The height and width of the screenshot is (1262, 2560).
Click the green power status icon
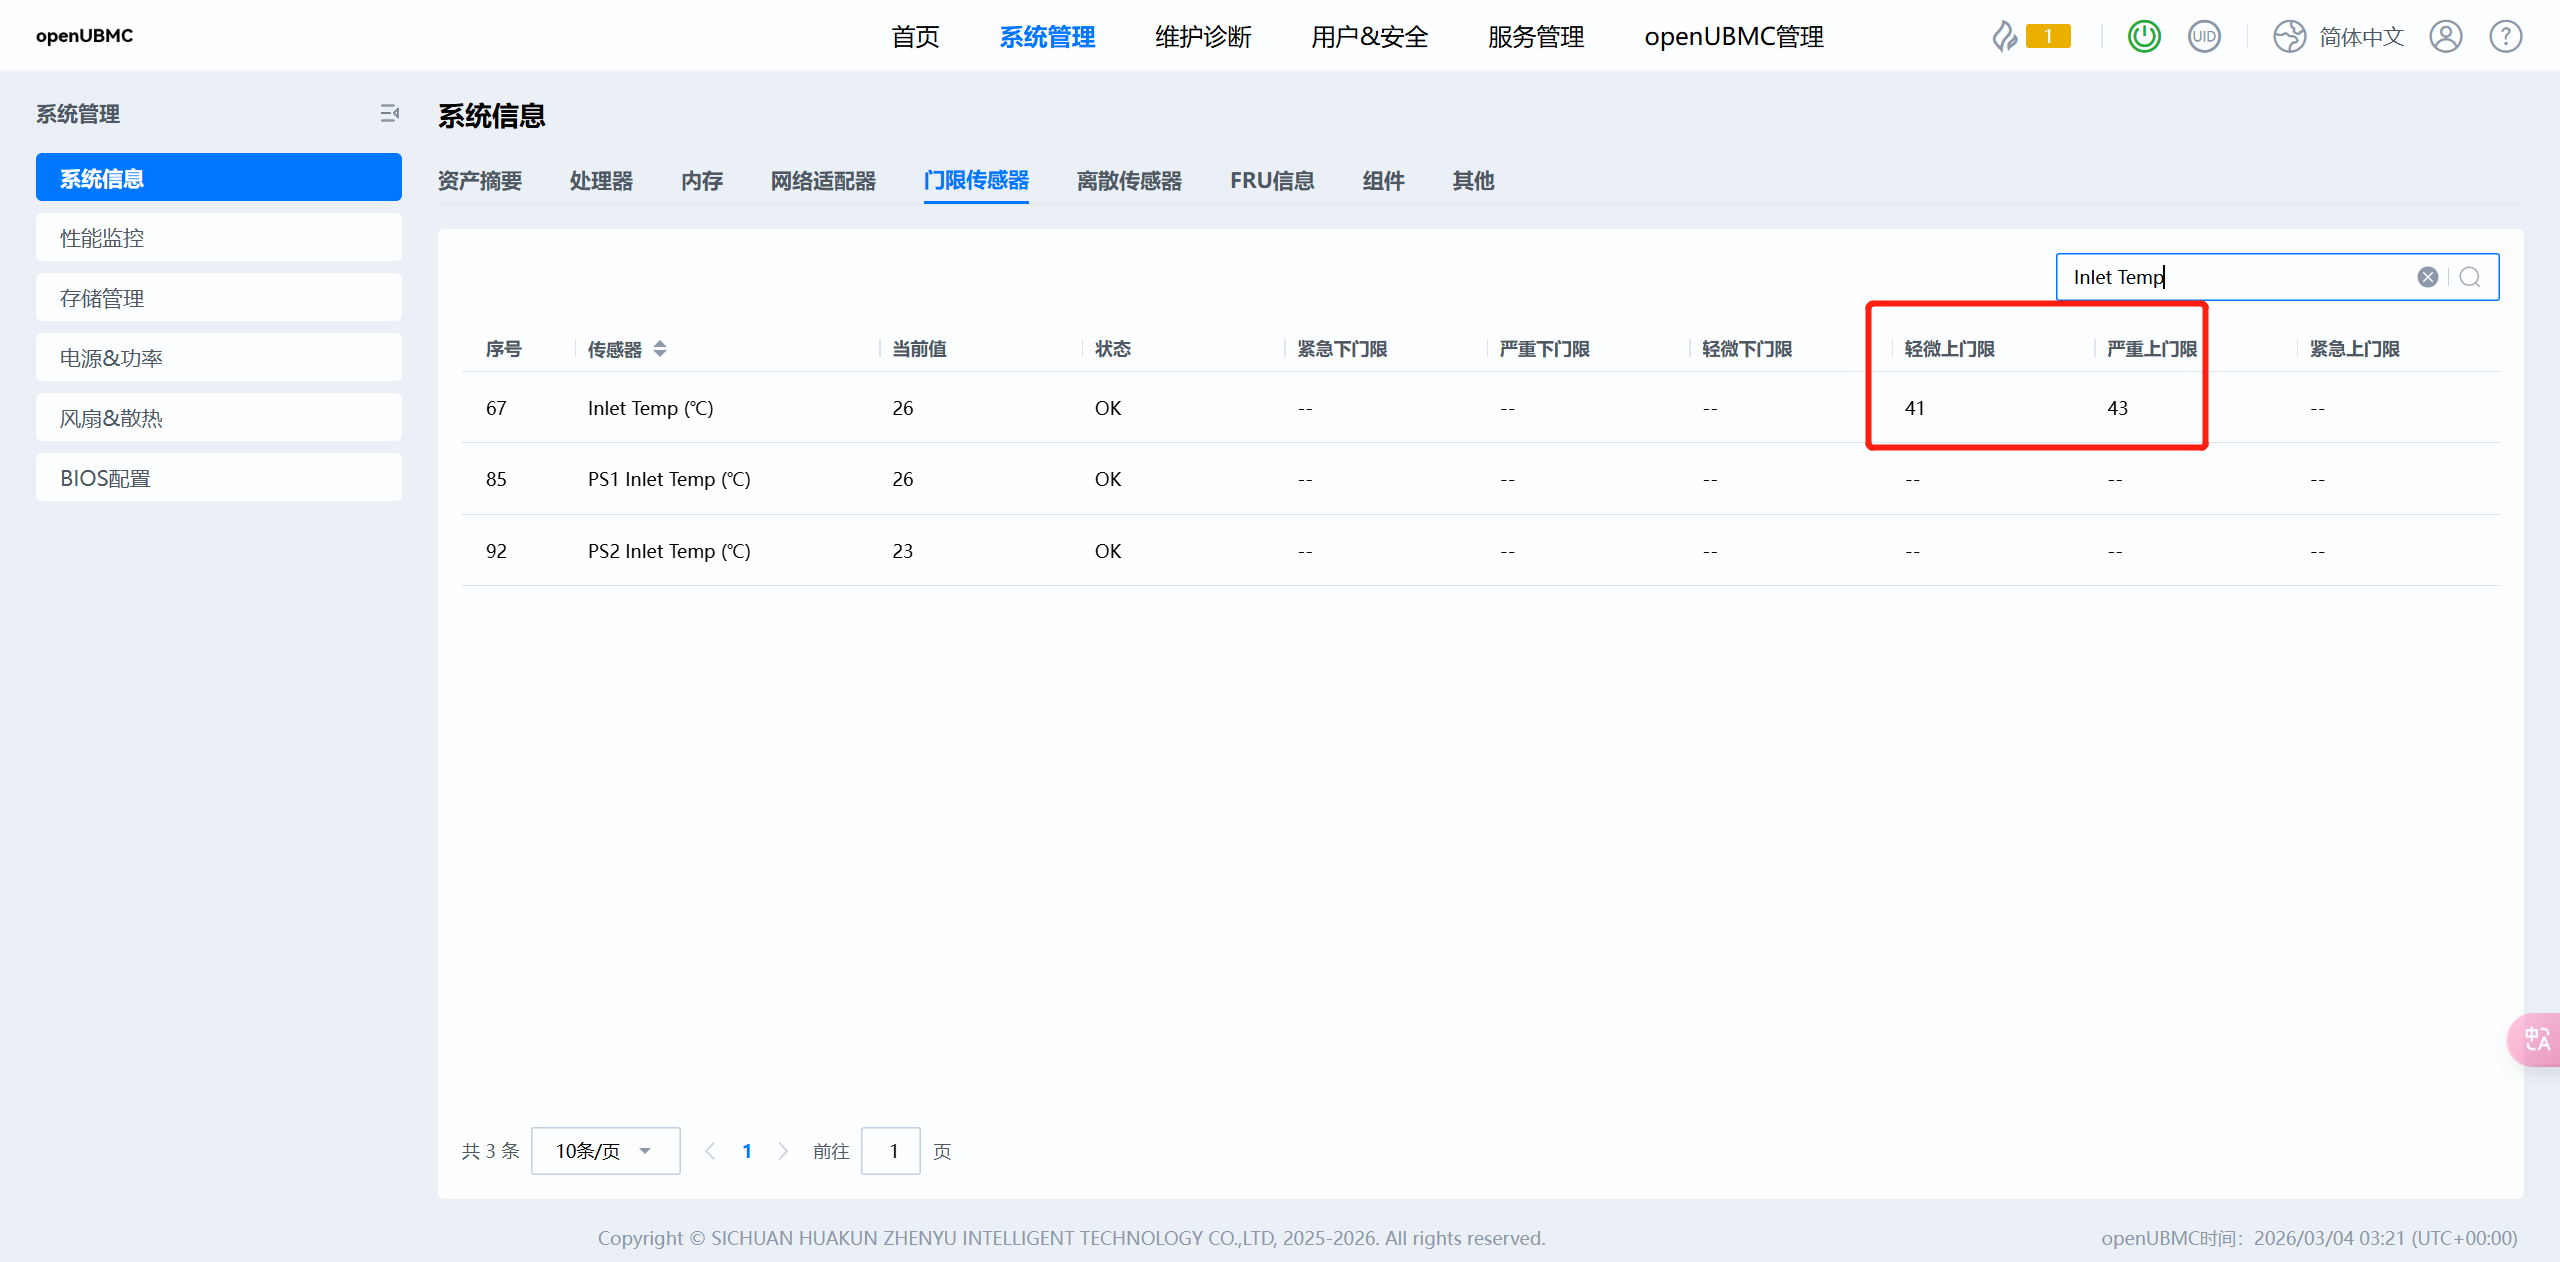point(2144,37)
